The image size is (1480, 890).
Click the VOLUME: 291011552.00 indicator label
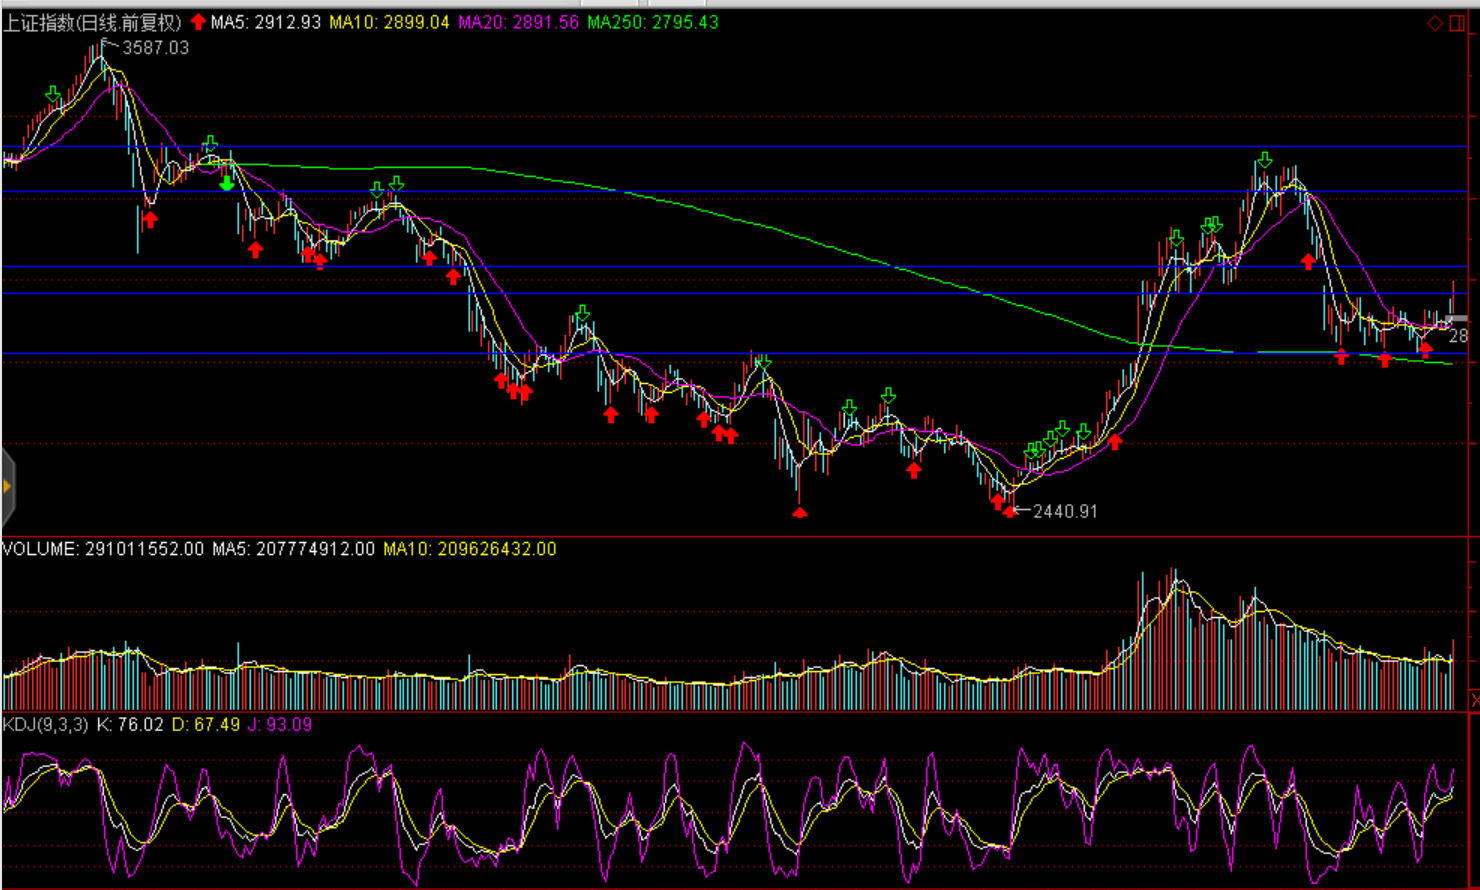tap(103, 549)
